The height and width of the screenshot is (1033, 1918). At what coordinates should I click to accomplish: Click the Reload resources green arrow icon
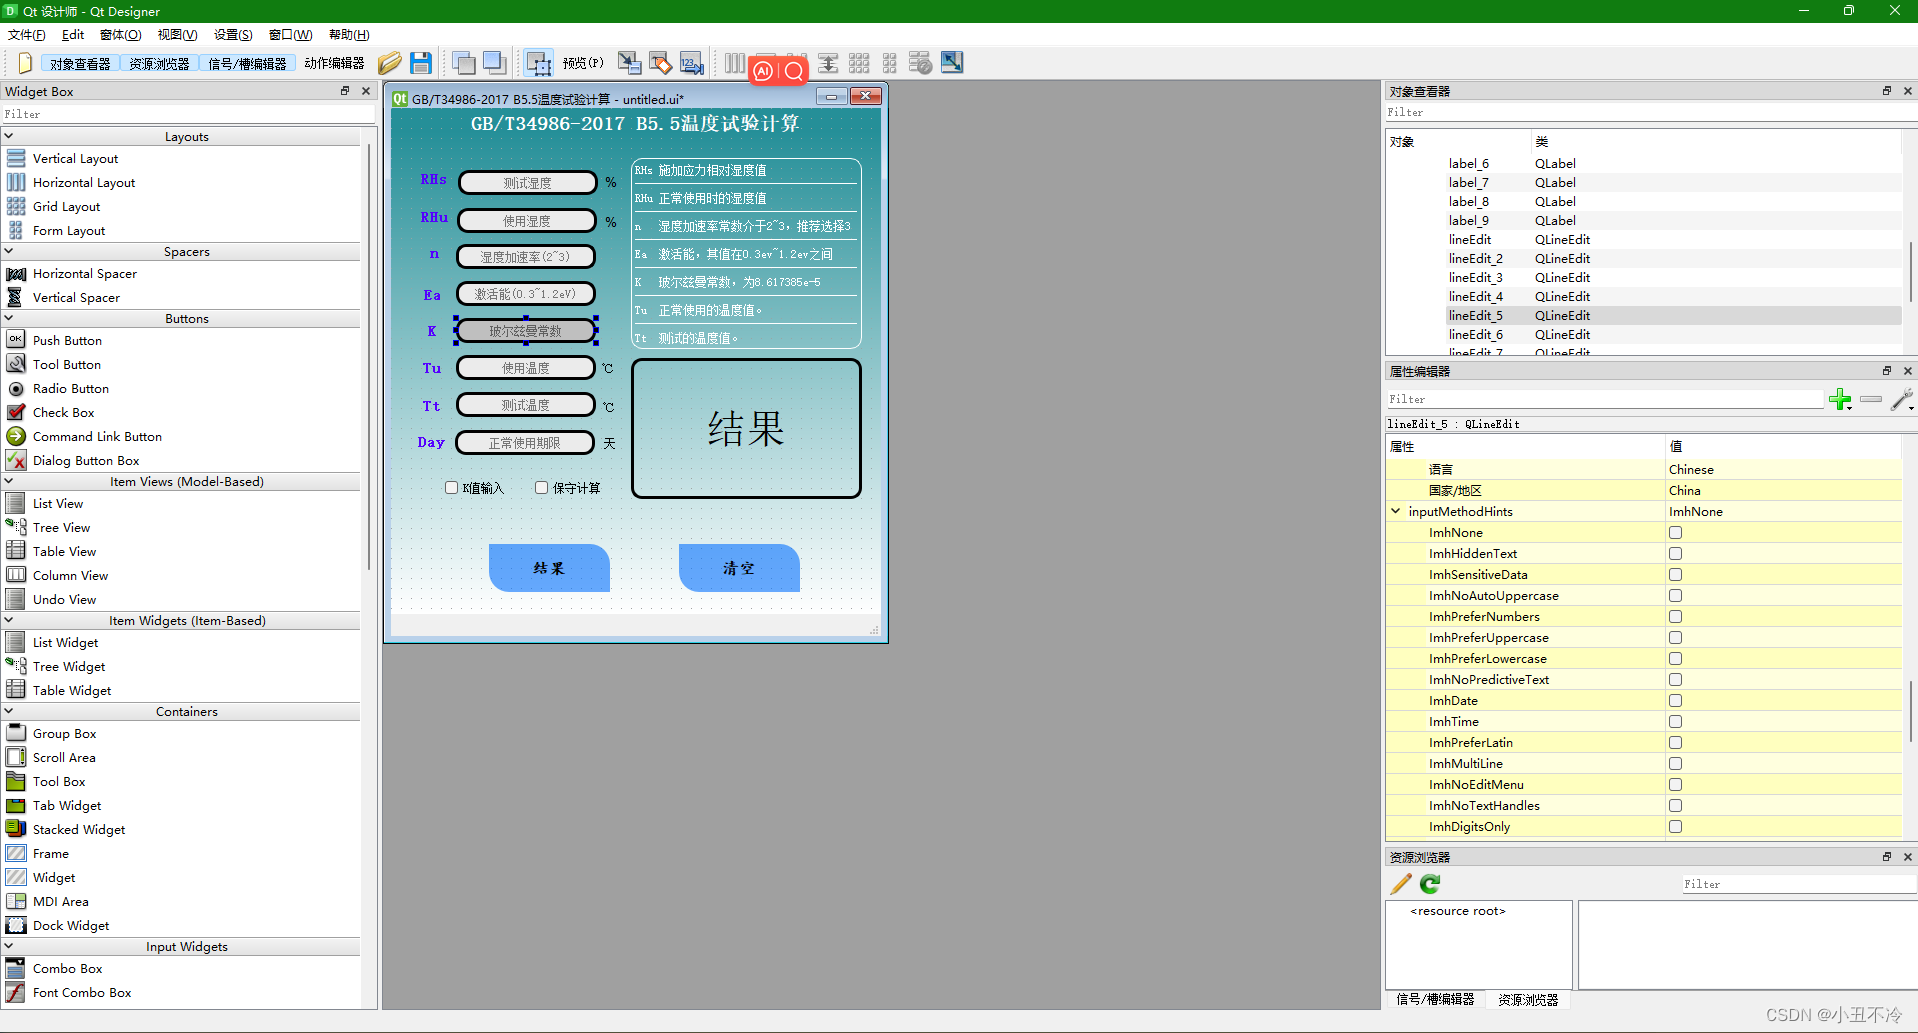click(x=1430, y=884)
